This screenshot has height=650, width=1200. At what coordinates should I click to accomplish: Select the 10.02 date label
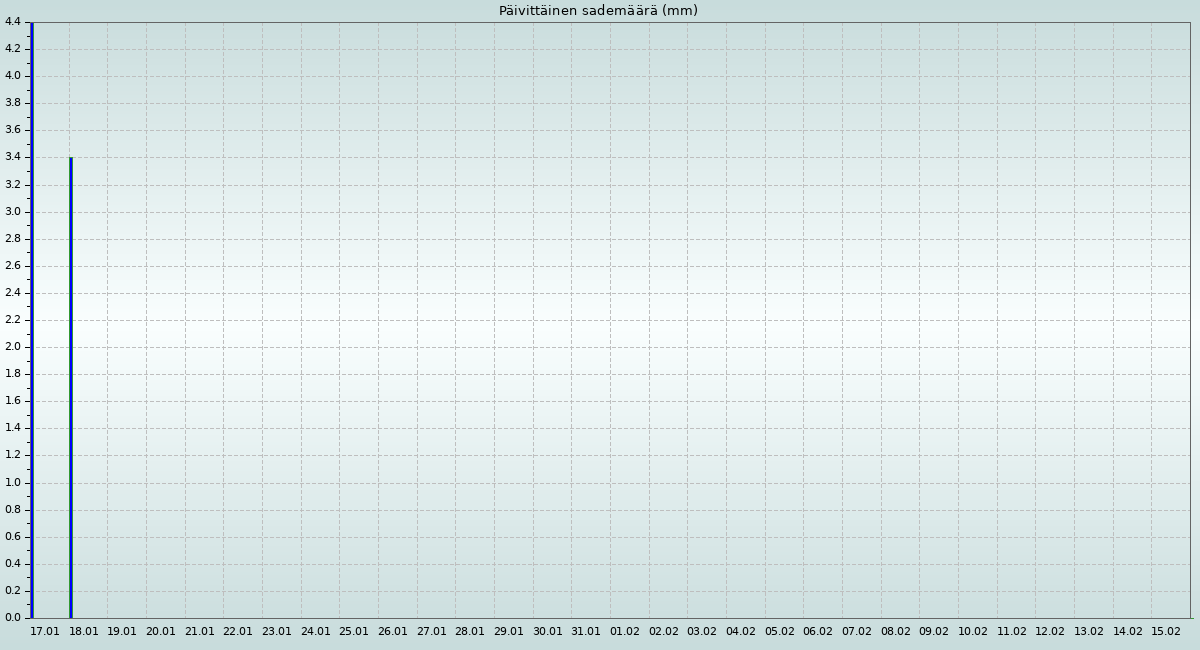click(x=973, y=632)
